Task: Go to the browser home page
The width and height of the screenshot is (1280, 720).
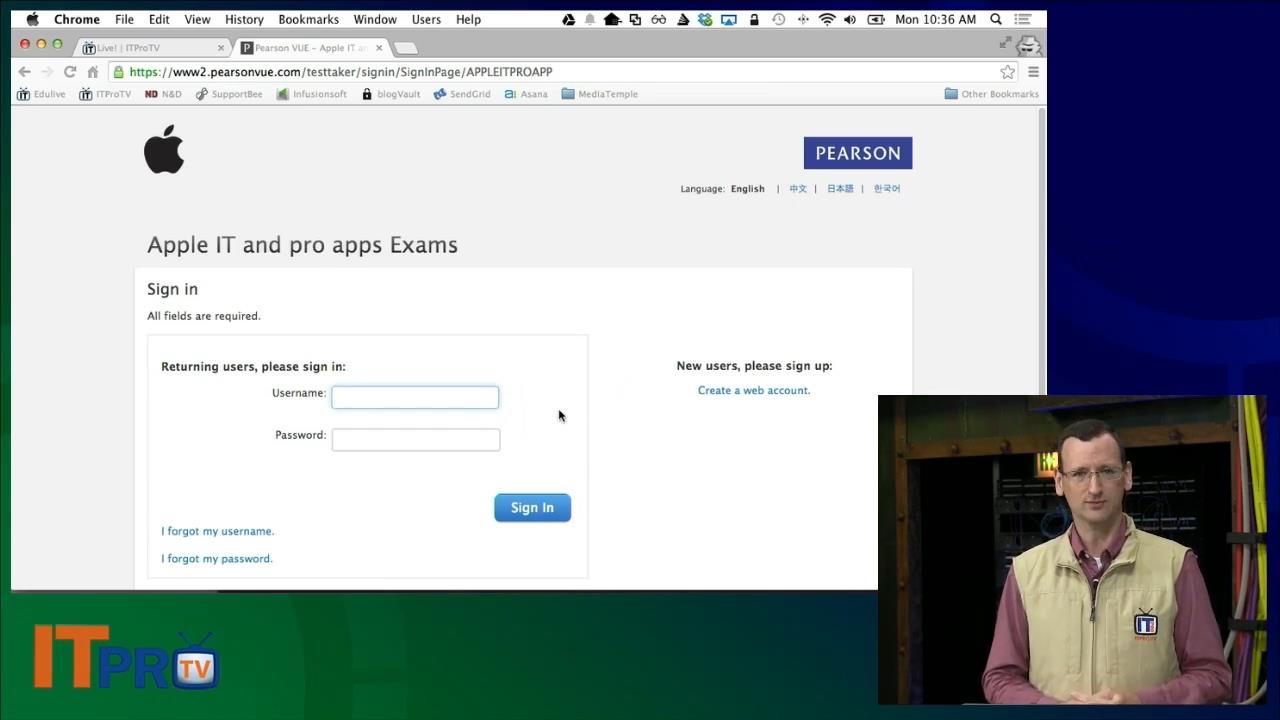Action: point(93,72)
